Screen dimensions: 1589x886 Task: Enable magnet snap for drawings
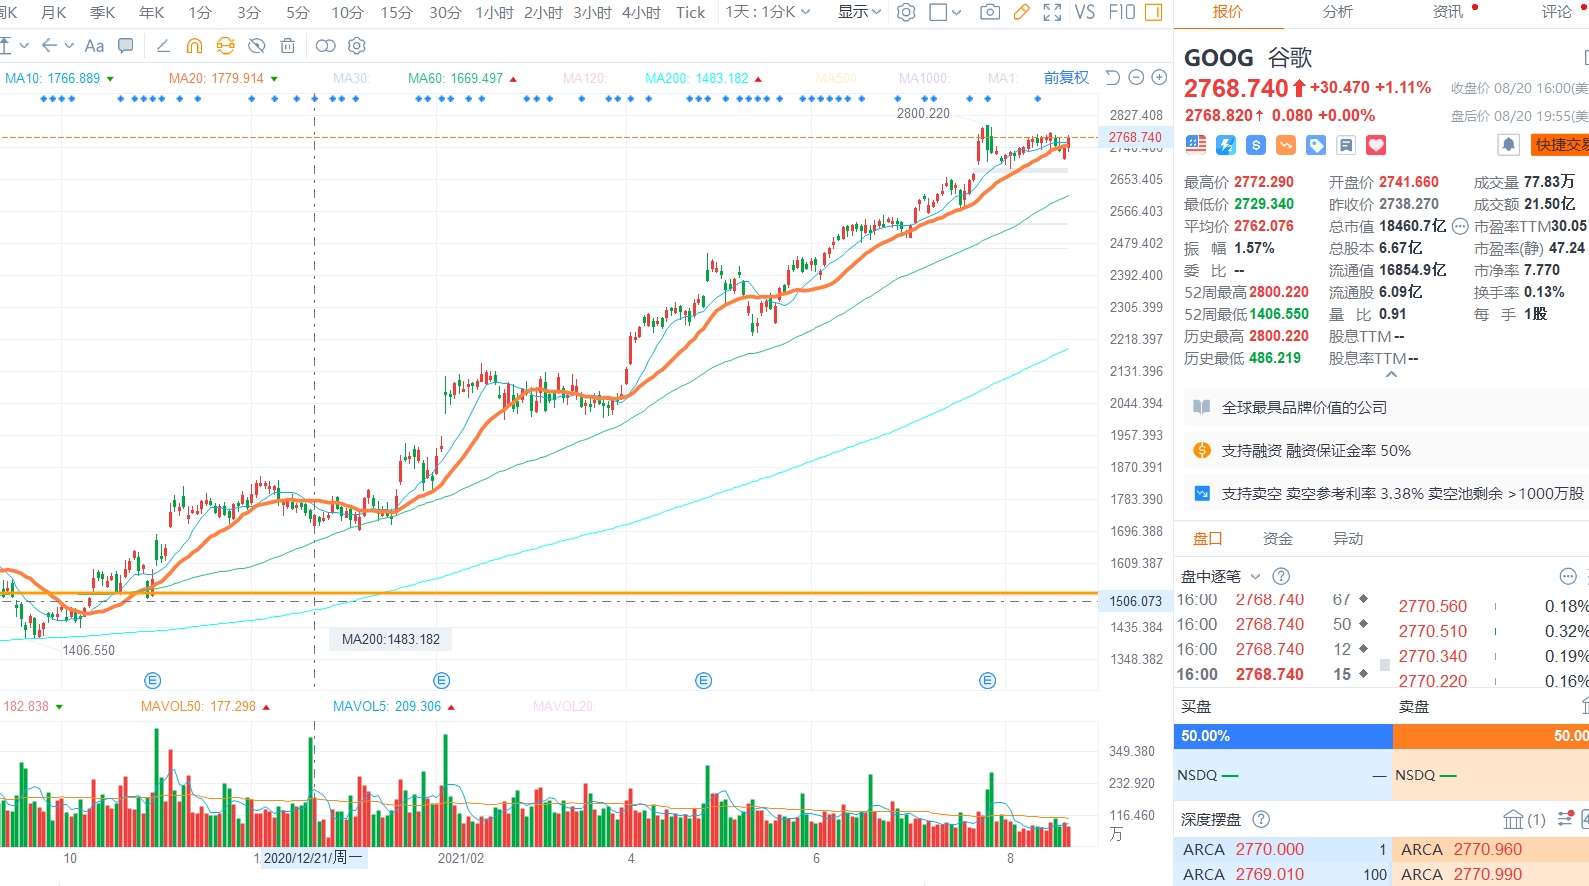pos(195,46)
